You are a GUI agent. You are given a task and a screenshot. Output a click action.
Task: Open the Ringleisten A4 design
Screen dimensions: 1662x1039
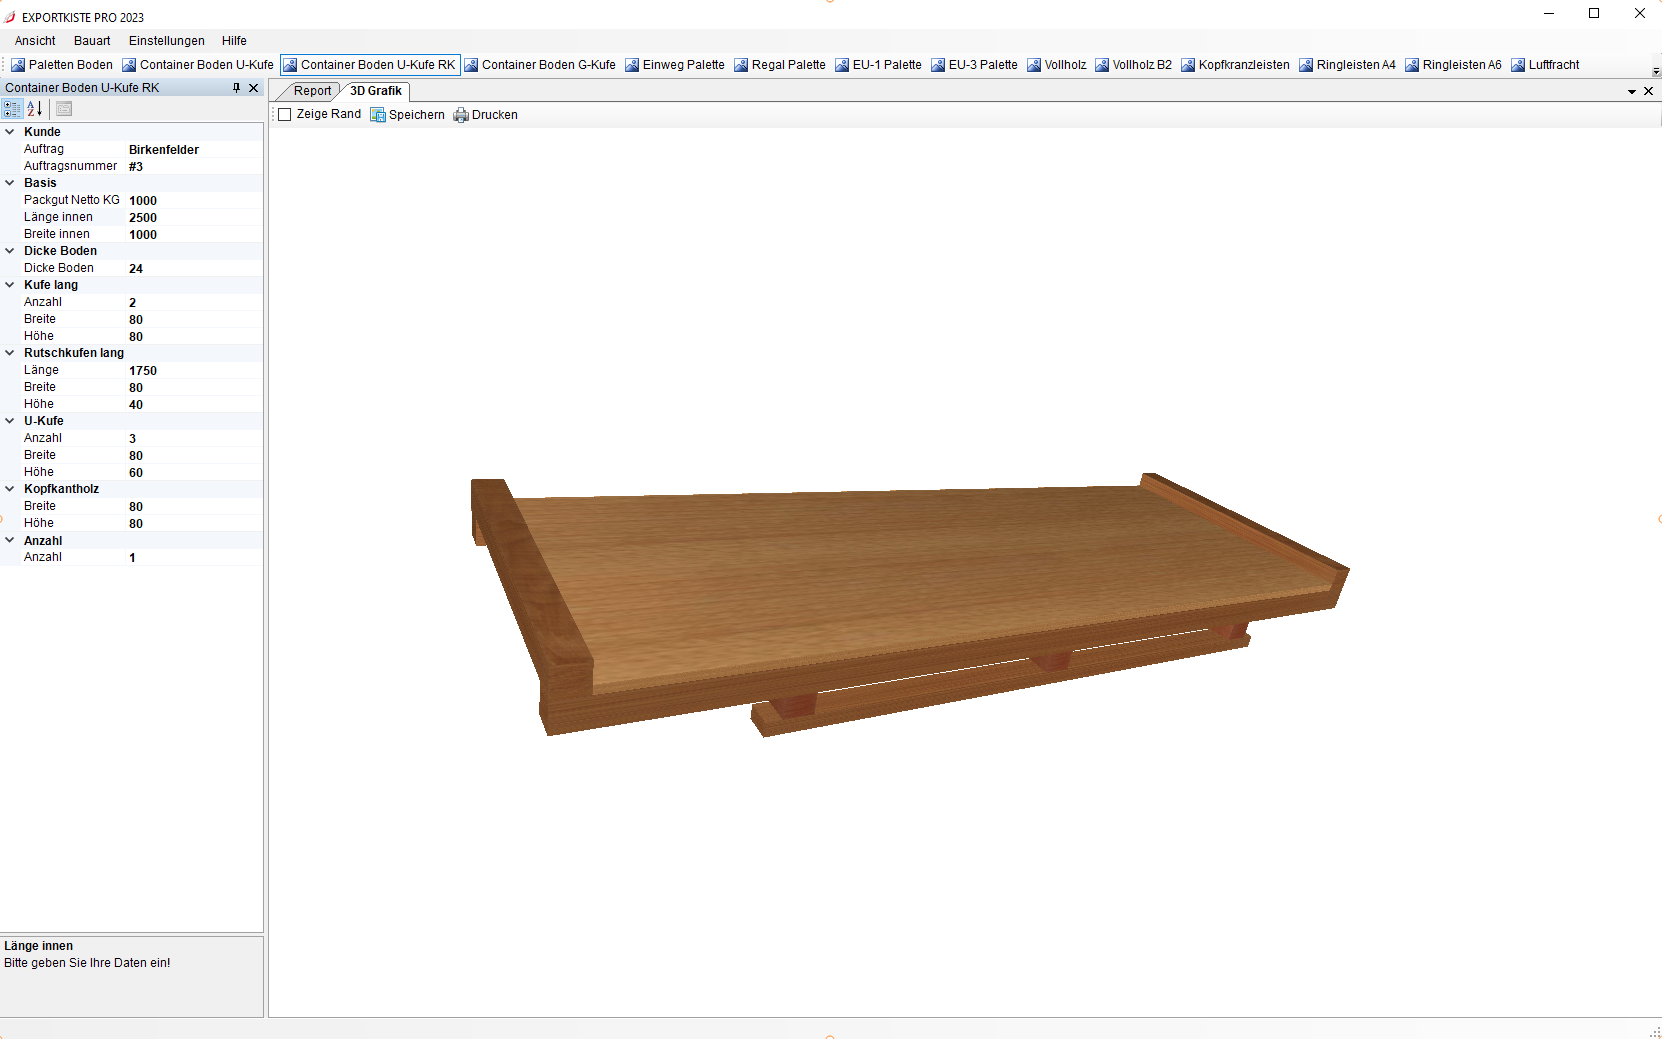pyautogui.click(x=1347, y=65)
